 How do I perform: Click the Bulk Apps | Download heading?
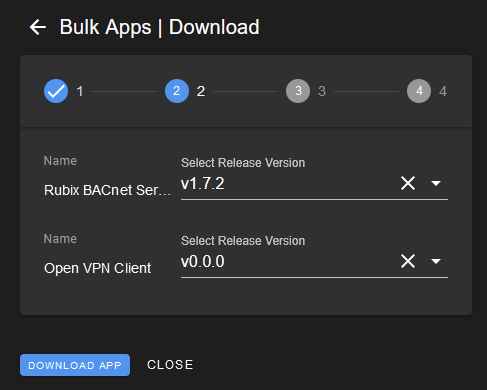[x=159, y=27]
